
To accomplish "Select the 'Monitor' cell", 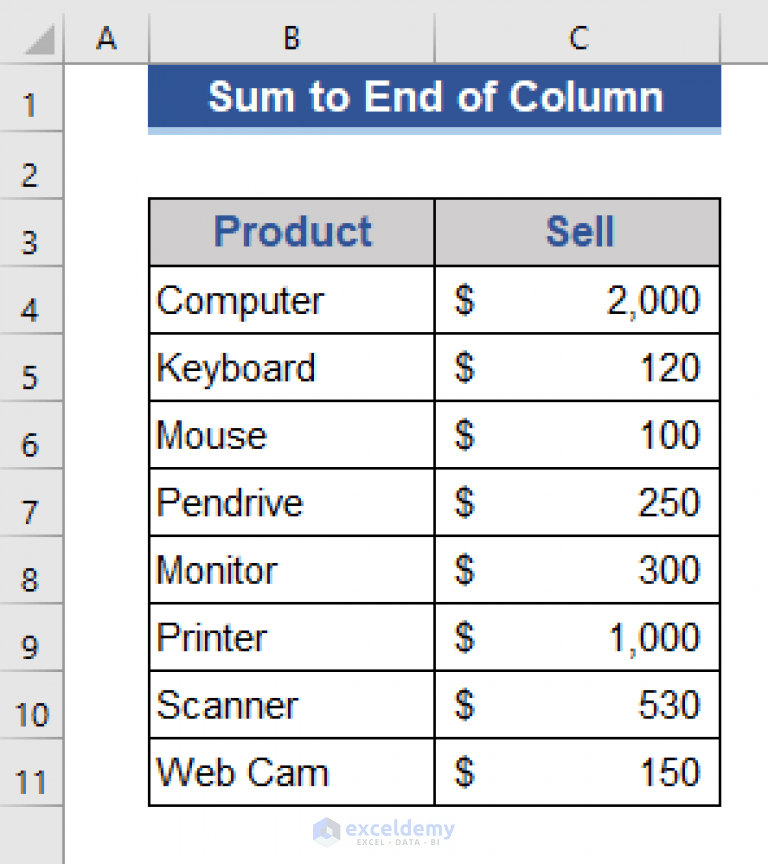I will [x=290, y=571].
